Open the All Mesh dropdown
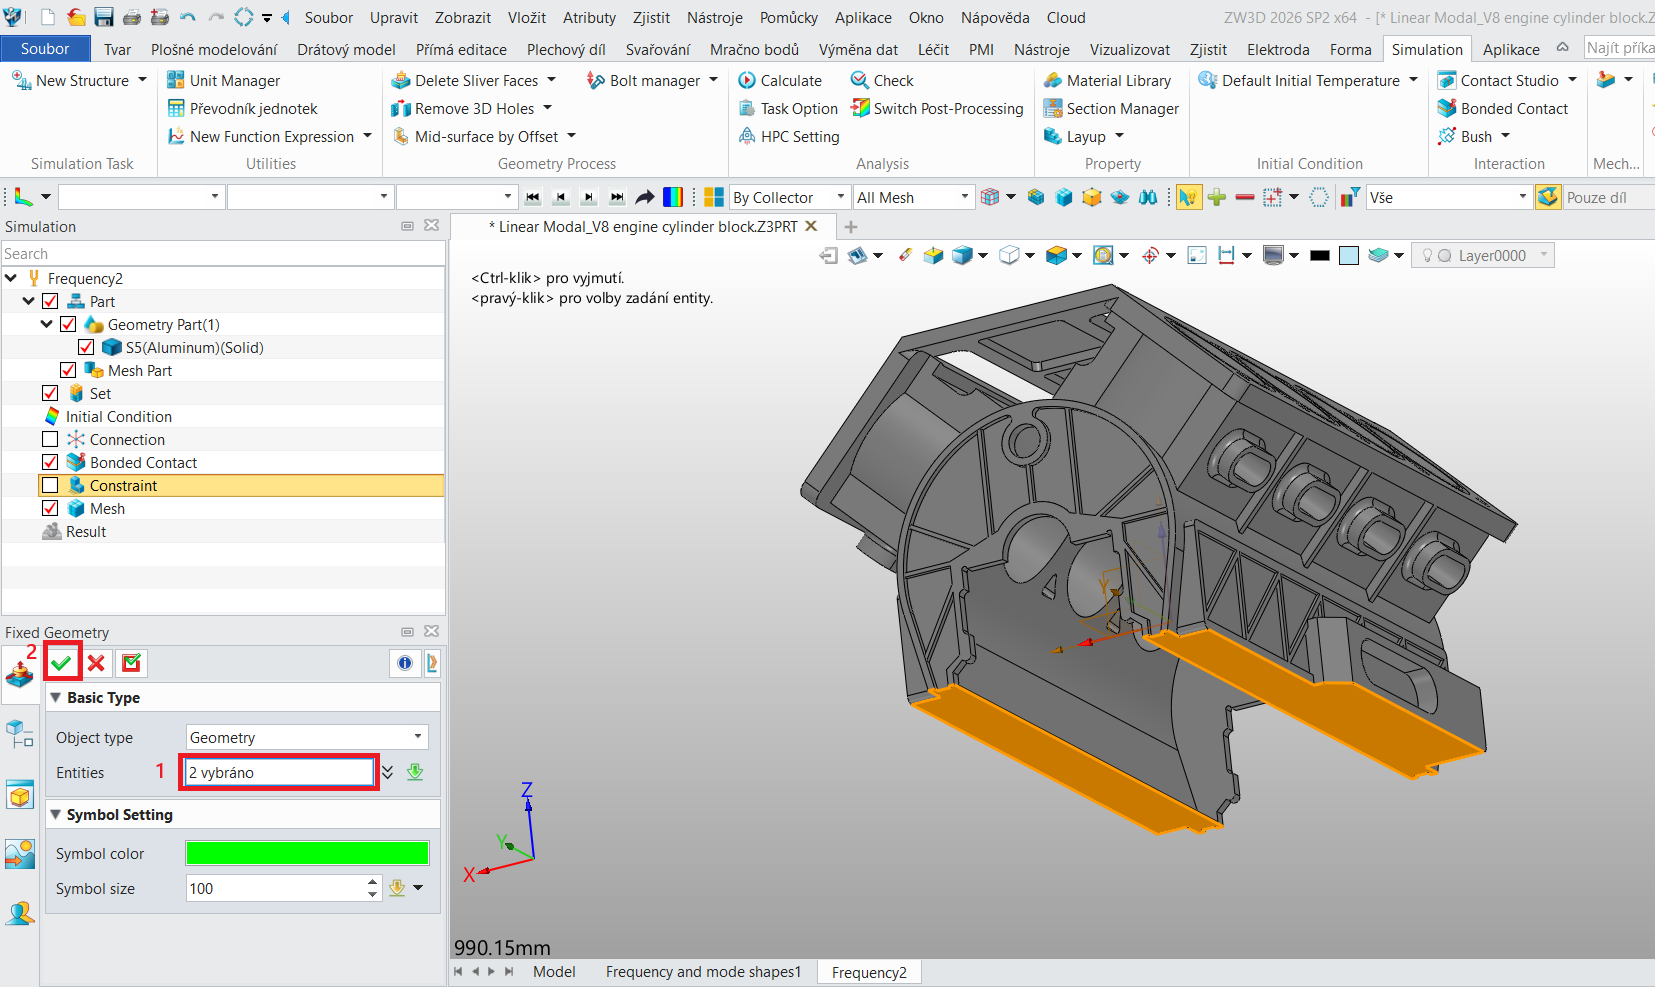1655x987 pixels. (913, 197)
